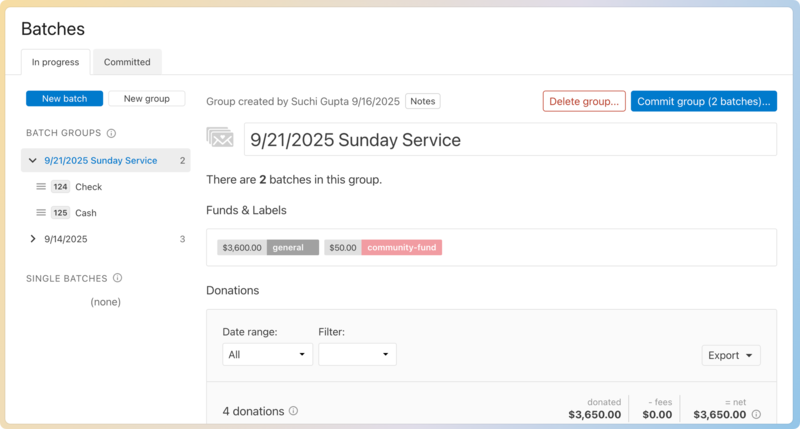Click the info icon beside Batch Groups
Viewport: 800px width, 429px height.
click(x=111, y=133)
